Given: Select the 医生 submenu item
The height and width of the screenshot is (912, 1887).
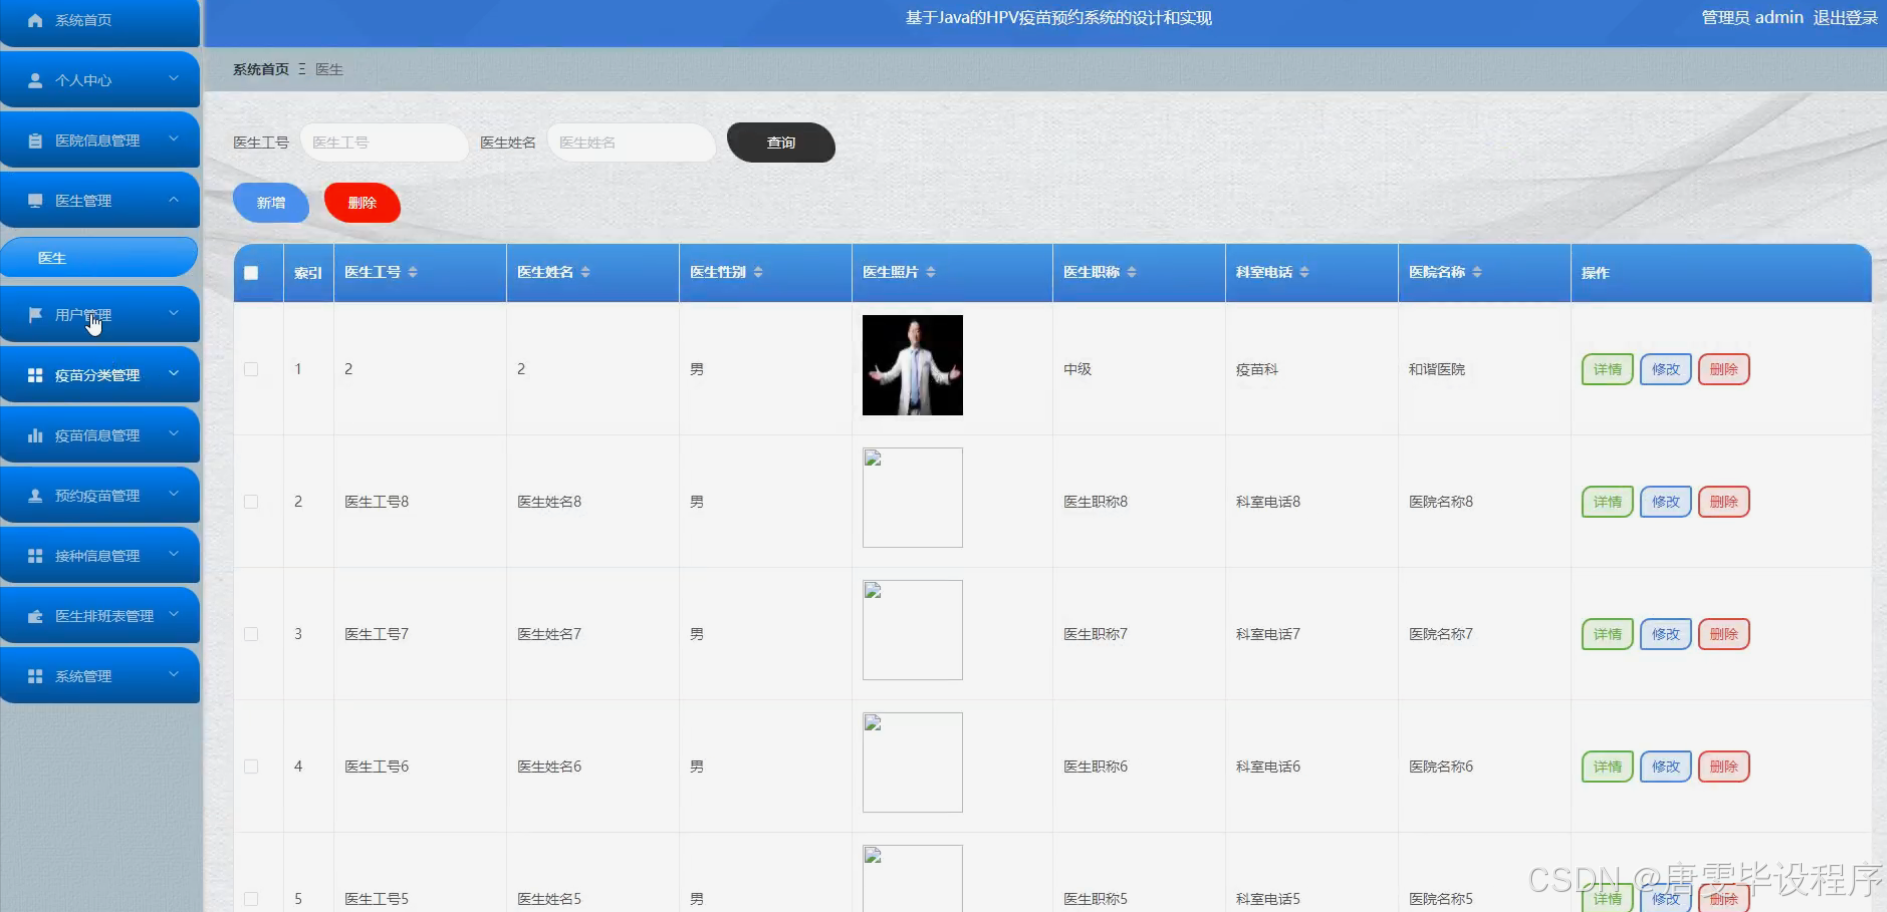Looking at the screenshot, I should pos(100,258).
